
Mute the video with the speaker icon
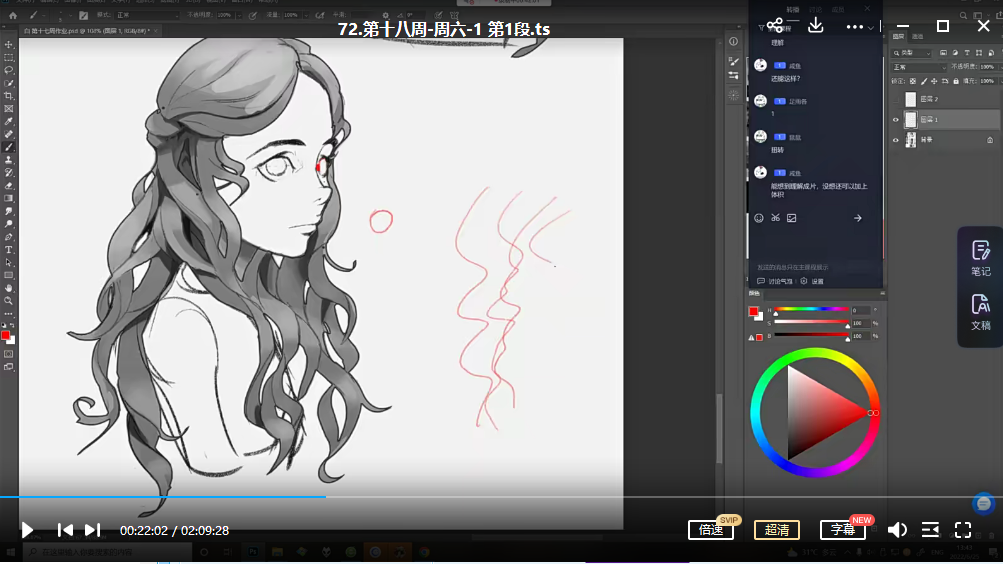(x=898, y=530)
